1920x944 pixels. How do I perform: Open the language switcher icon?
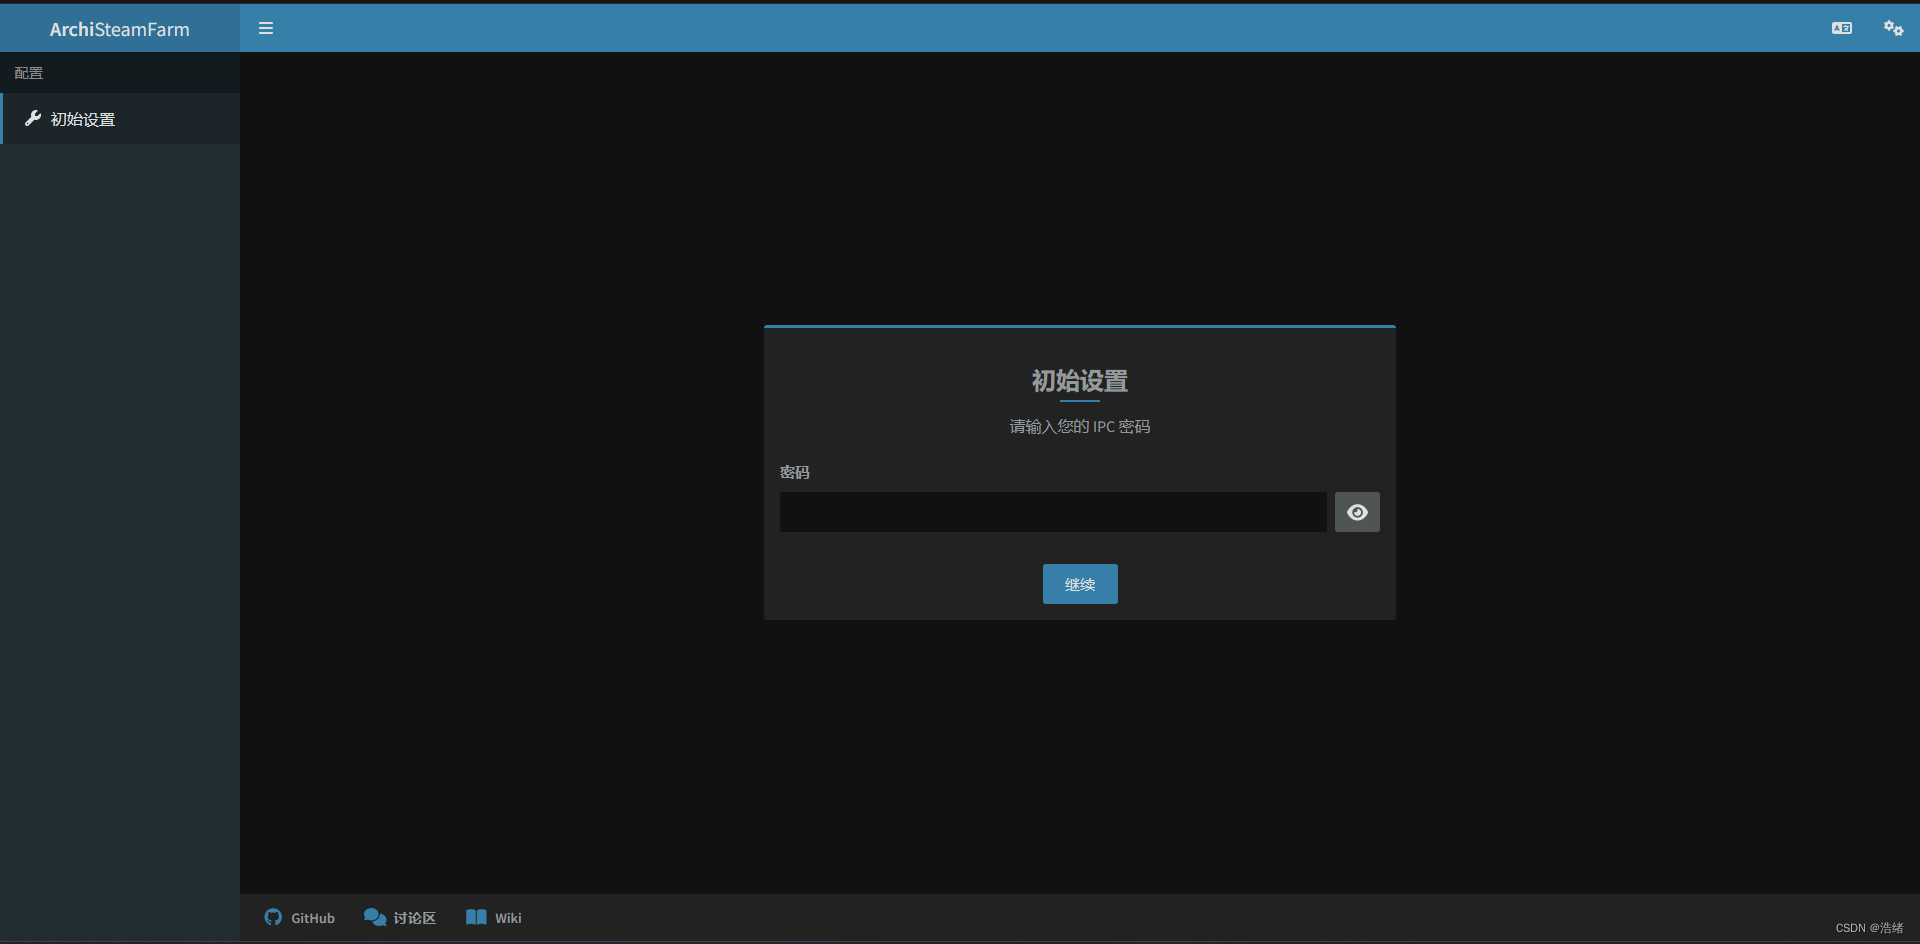click(x=1841, y=28)
